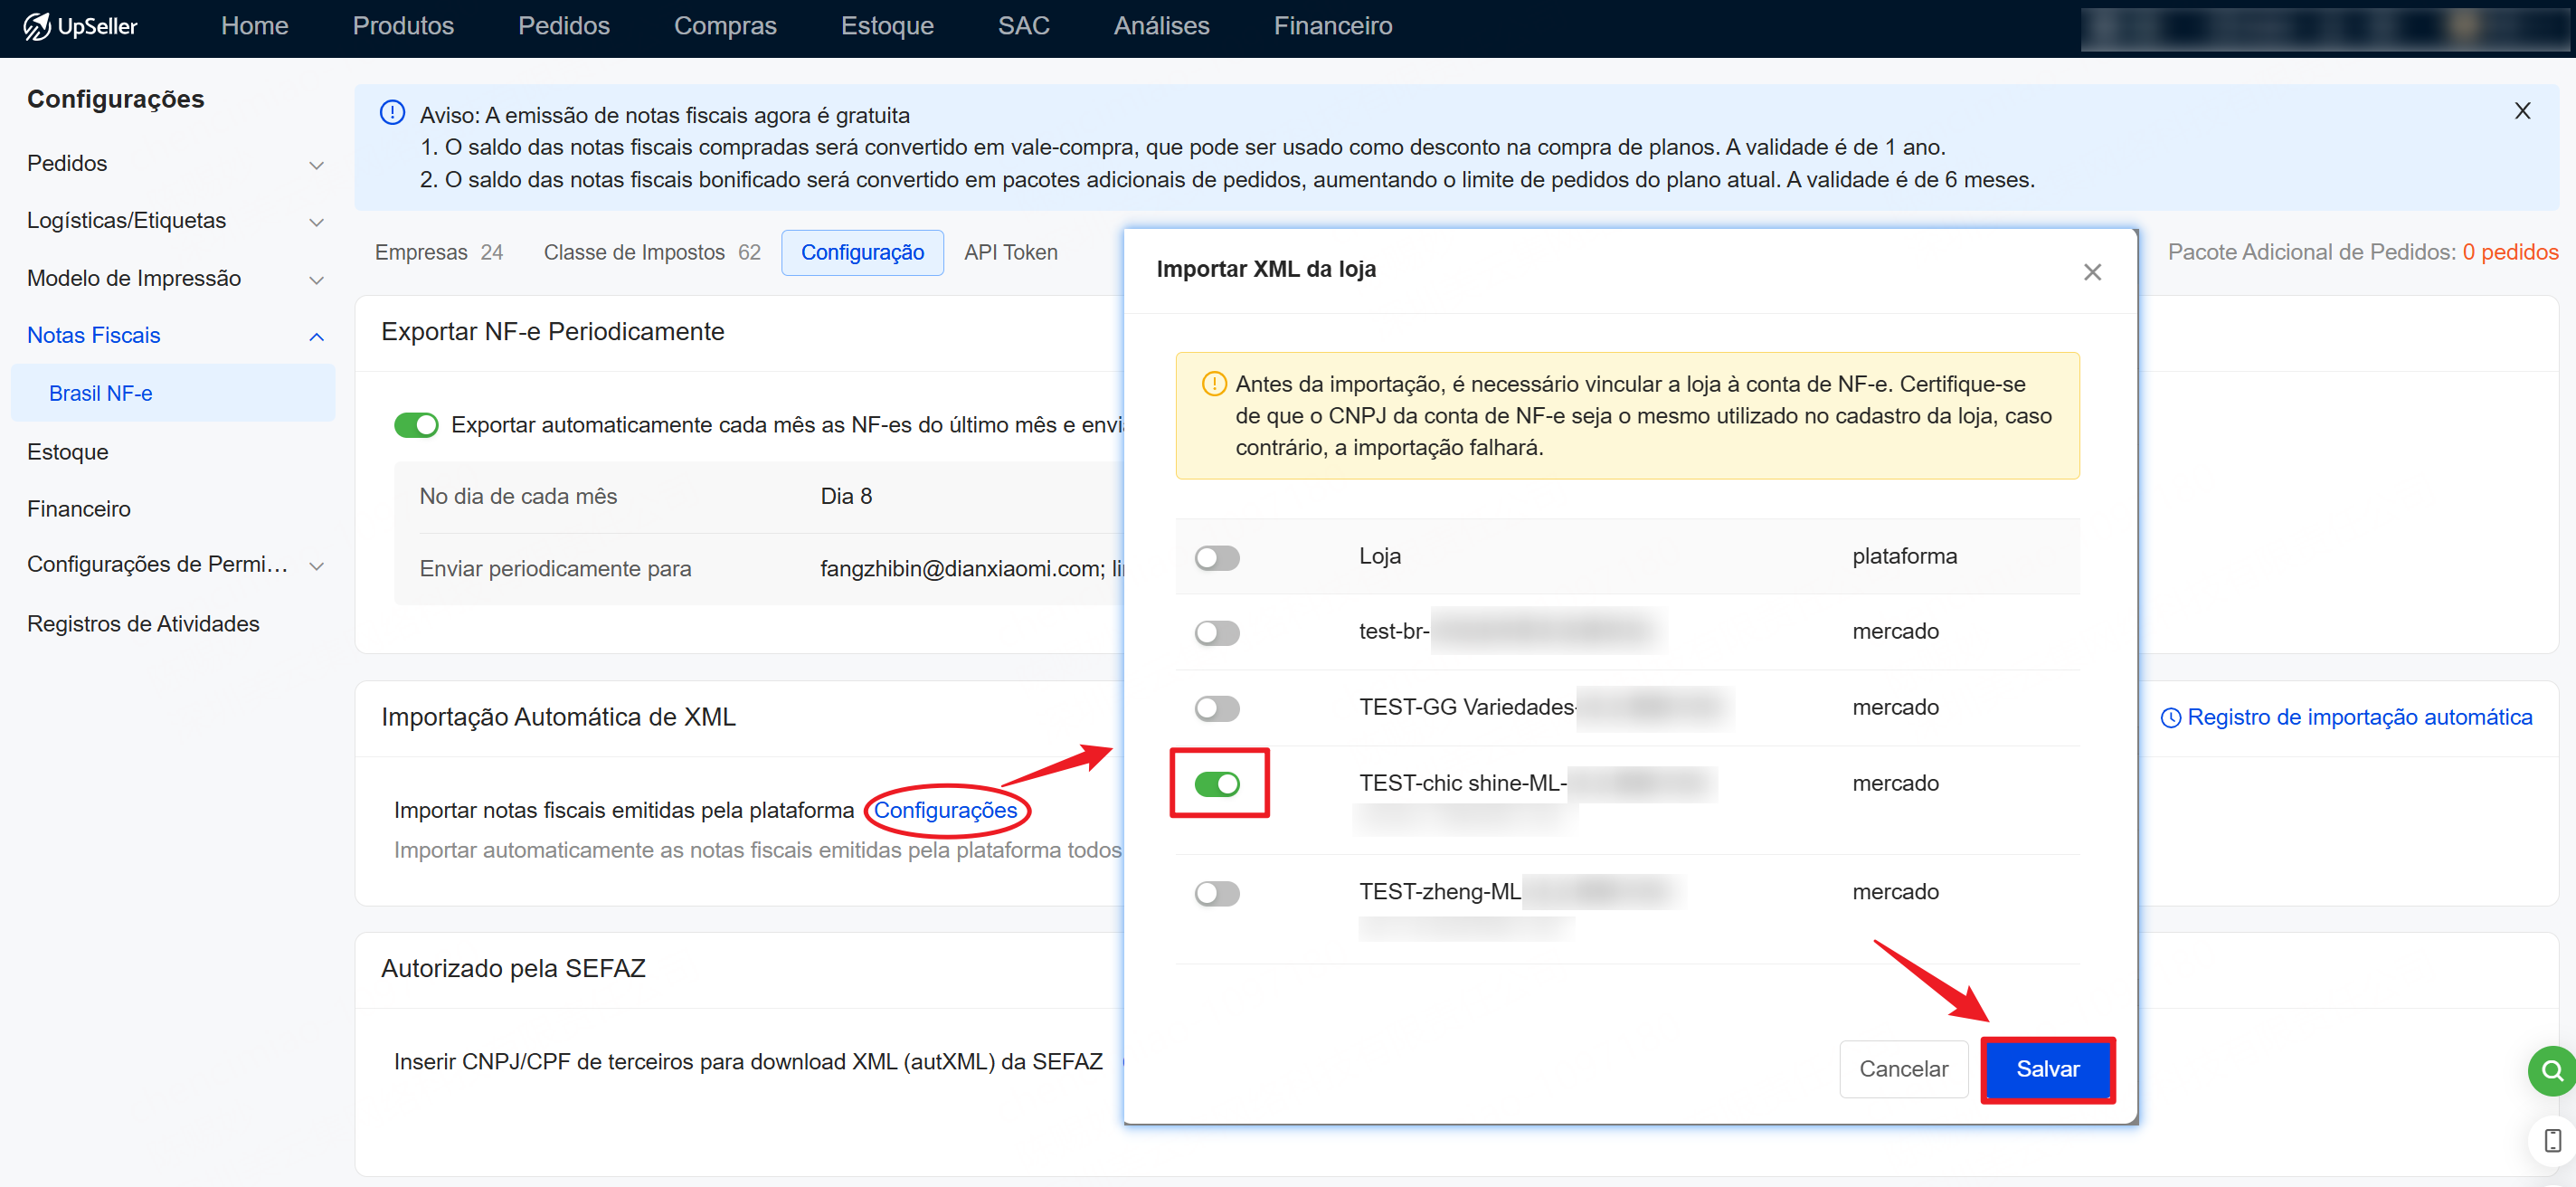Open the Financeiro top menu
Viewport: 2576px width, 1187px height.
coord(1332,26)
